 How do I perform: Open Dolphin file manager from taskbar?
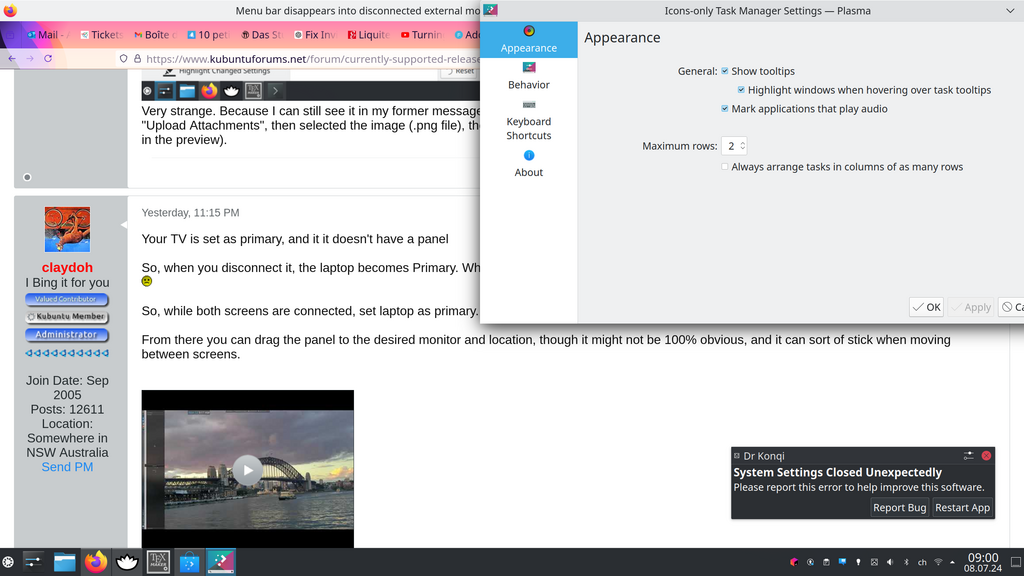(65, 562)
